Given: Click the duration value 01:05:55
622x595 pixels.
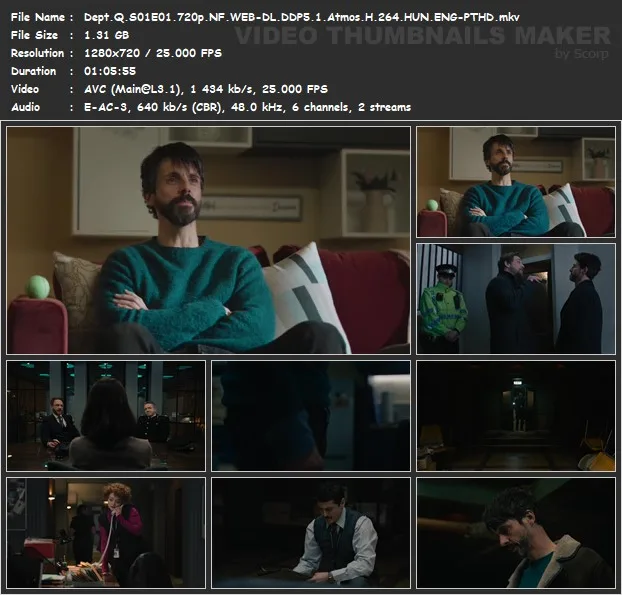Looking at the screenshot, I should click(x=110, y=71).
